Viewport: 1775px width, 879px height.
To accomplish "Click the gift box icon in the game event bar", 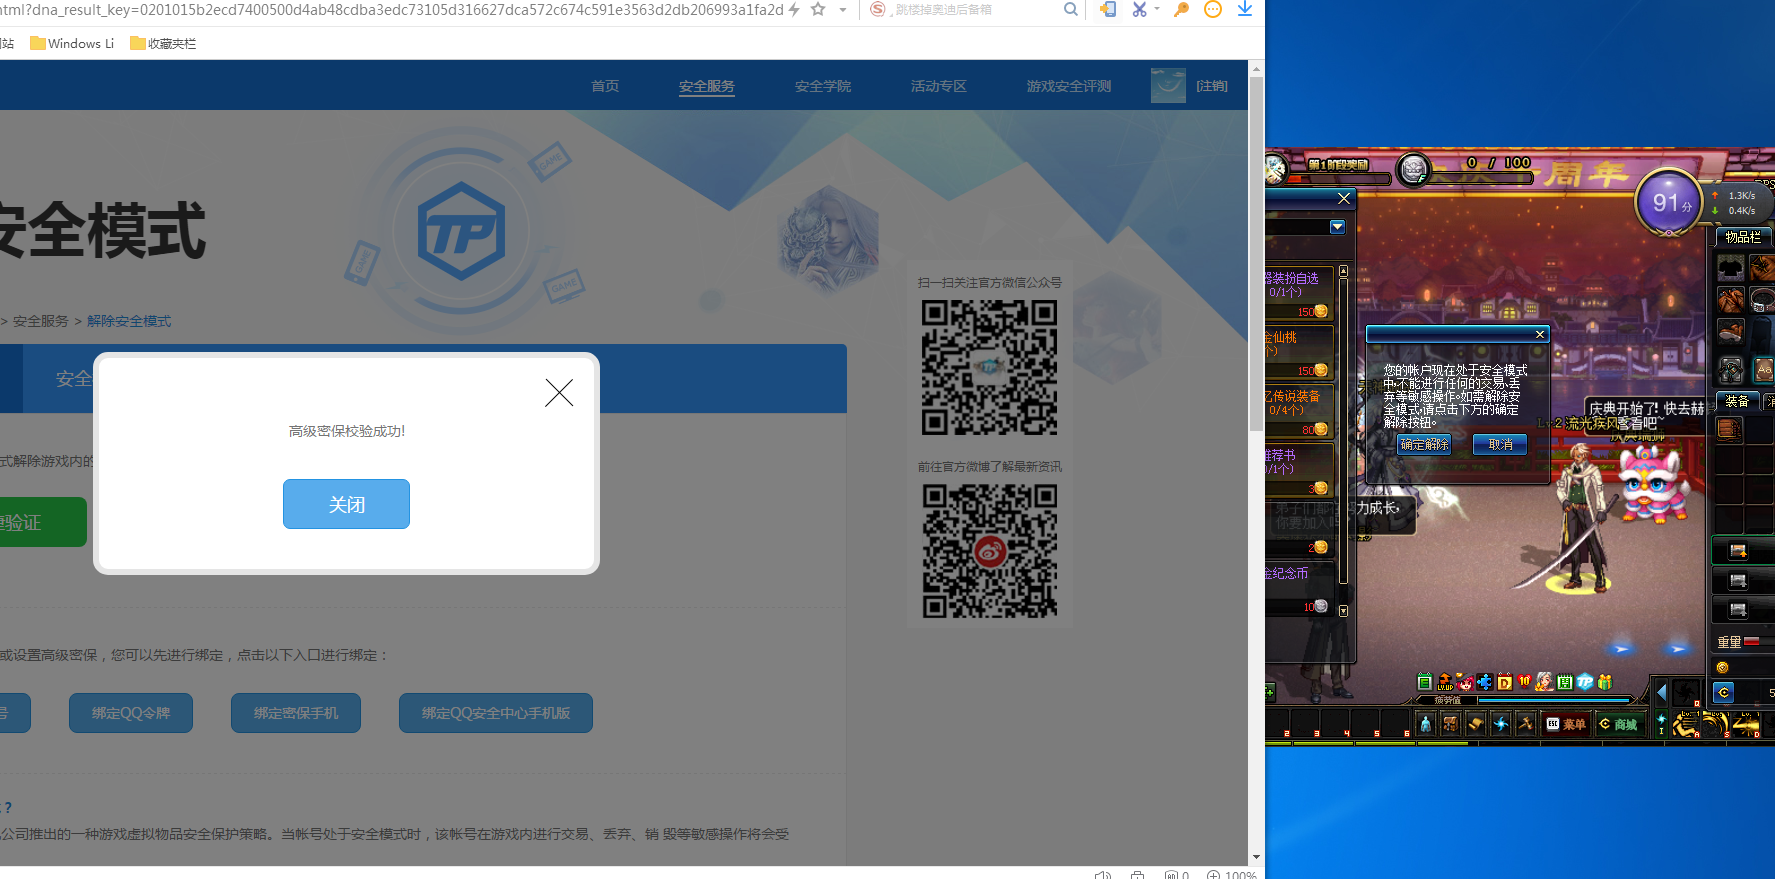I will pyautogui.click(x=1605, y=682).
